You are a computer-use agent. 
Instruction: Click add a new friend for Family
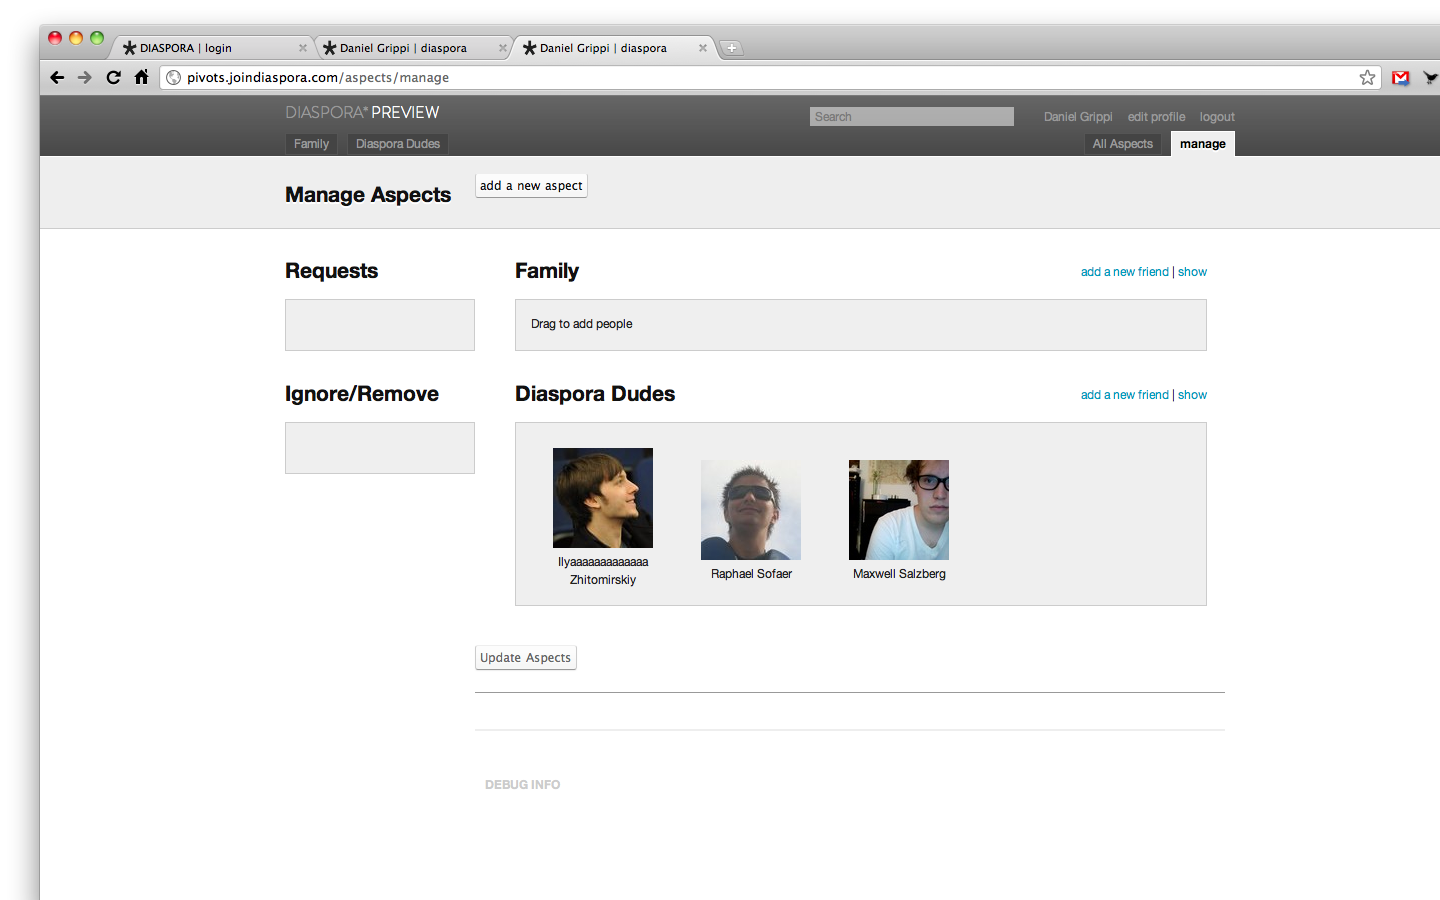point(1124,272)
